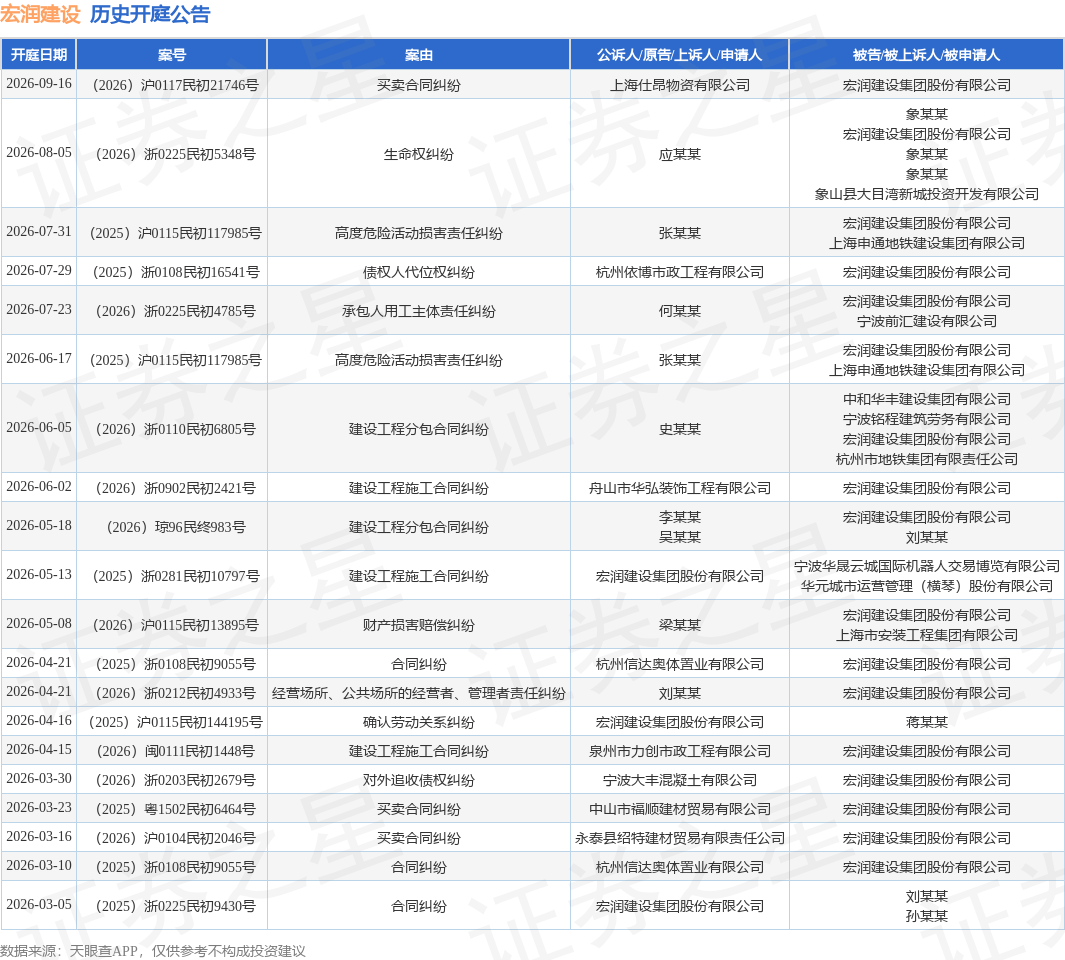Select the date cell 2026-03-05
The width and height of the screenshot is (1065, 960).
(x=39, y=904)
